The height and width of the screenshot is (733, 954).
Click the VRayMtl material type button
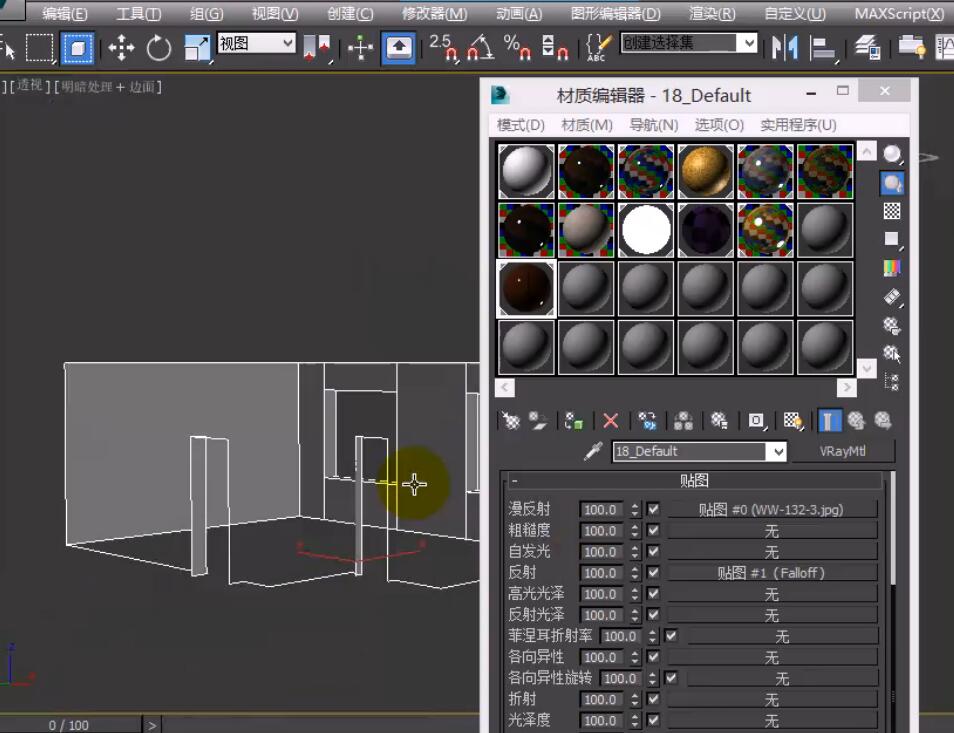tap(842, 451)
